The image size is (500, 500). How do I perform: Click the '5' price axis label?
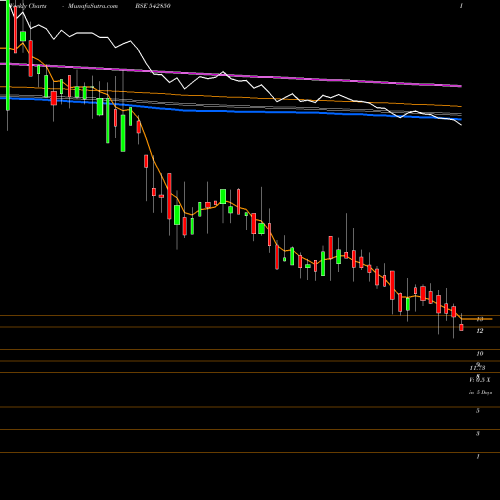tap(478, 410)
